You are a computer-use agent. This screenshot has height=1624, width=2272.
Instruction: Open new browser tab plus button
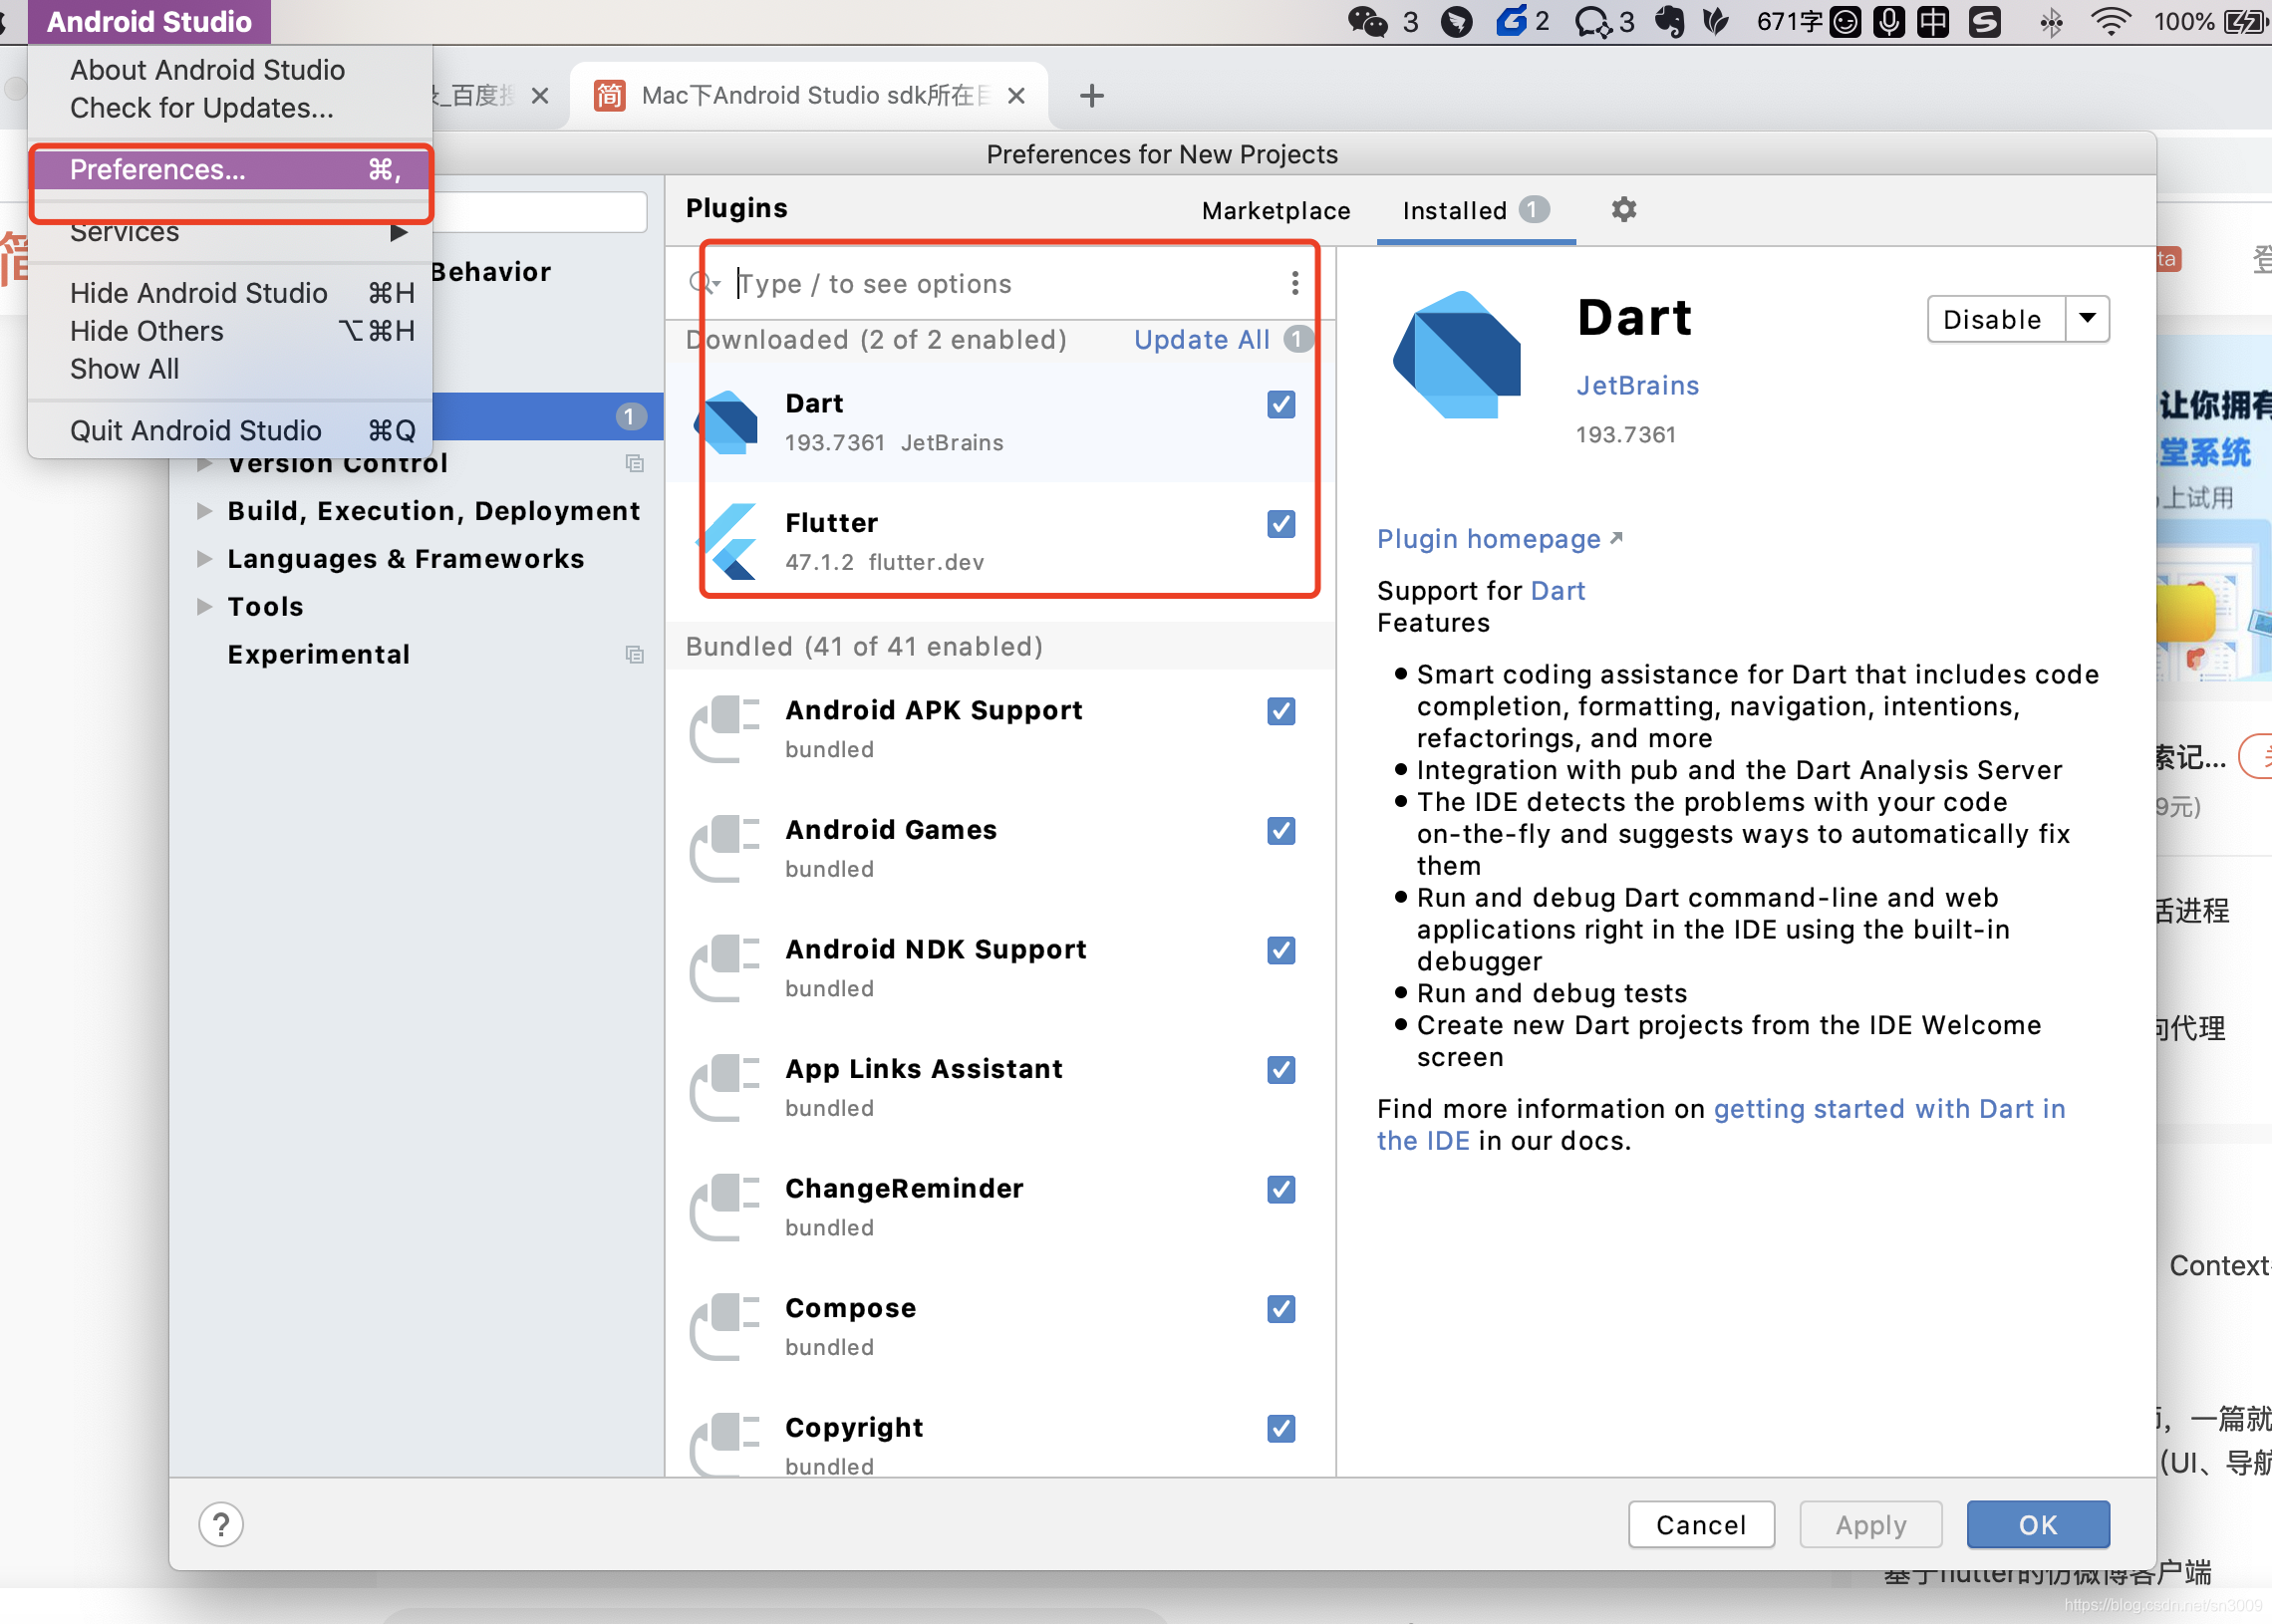1092,96
